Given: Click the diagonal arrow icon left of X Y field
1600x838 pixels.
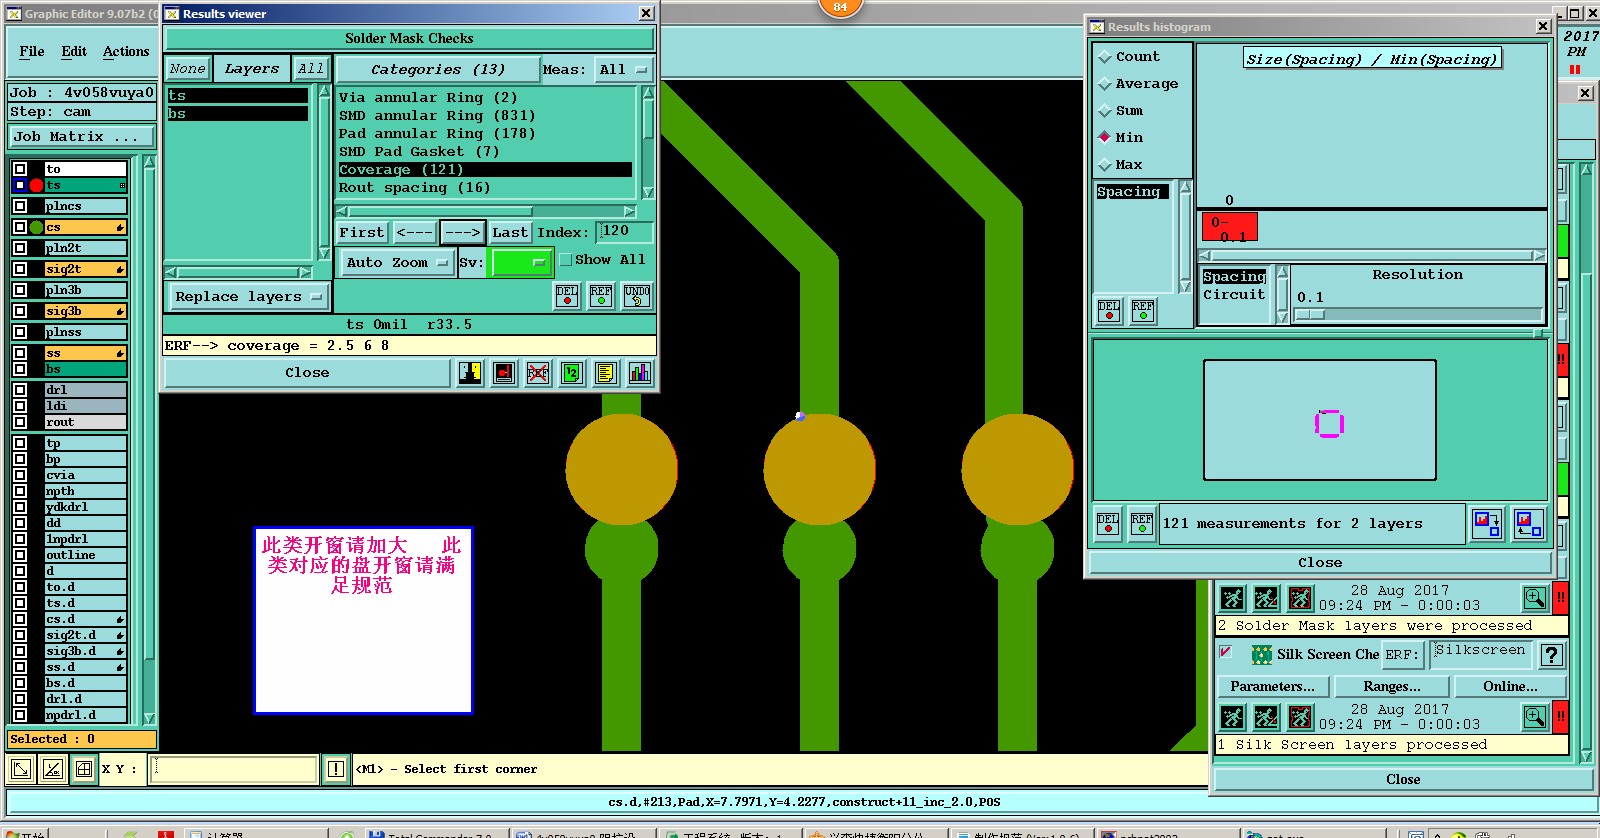Looking at the screenshot, I should coord(20,769).
